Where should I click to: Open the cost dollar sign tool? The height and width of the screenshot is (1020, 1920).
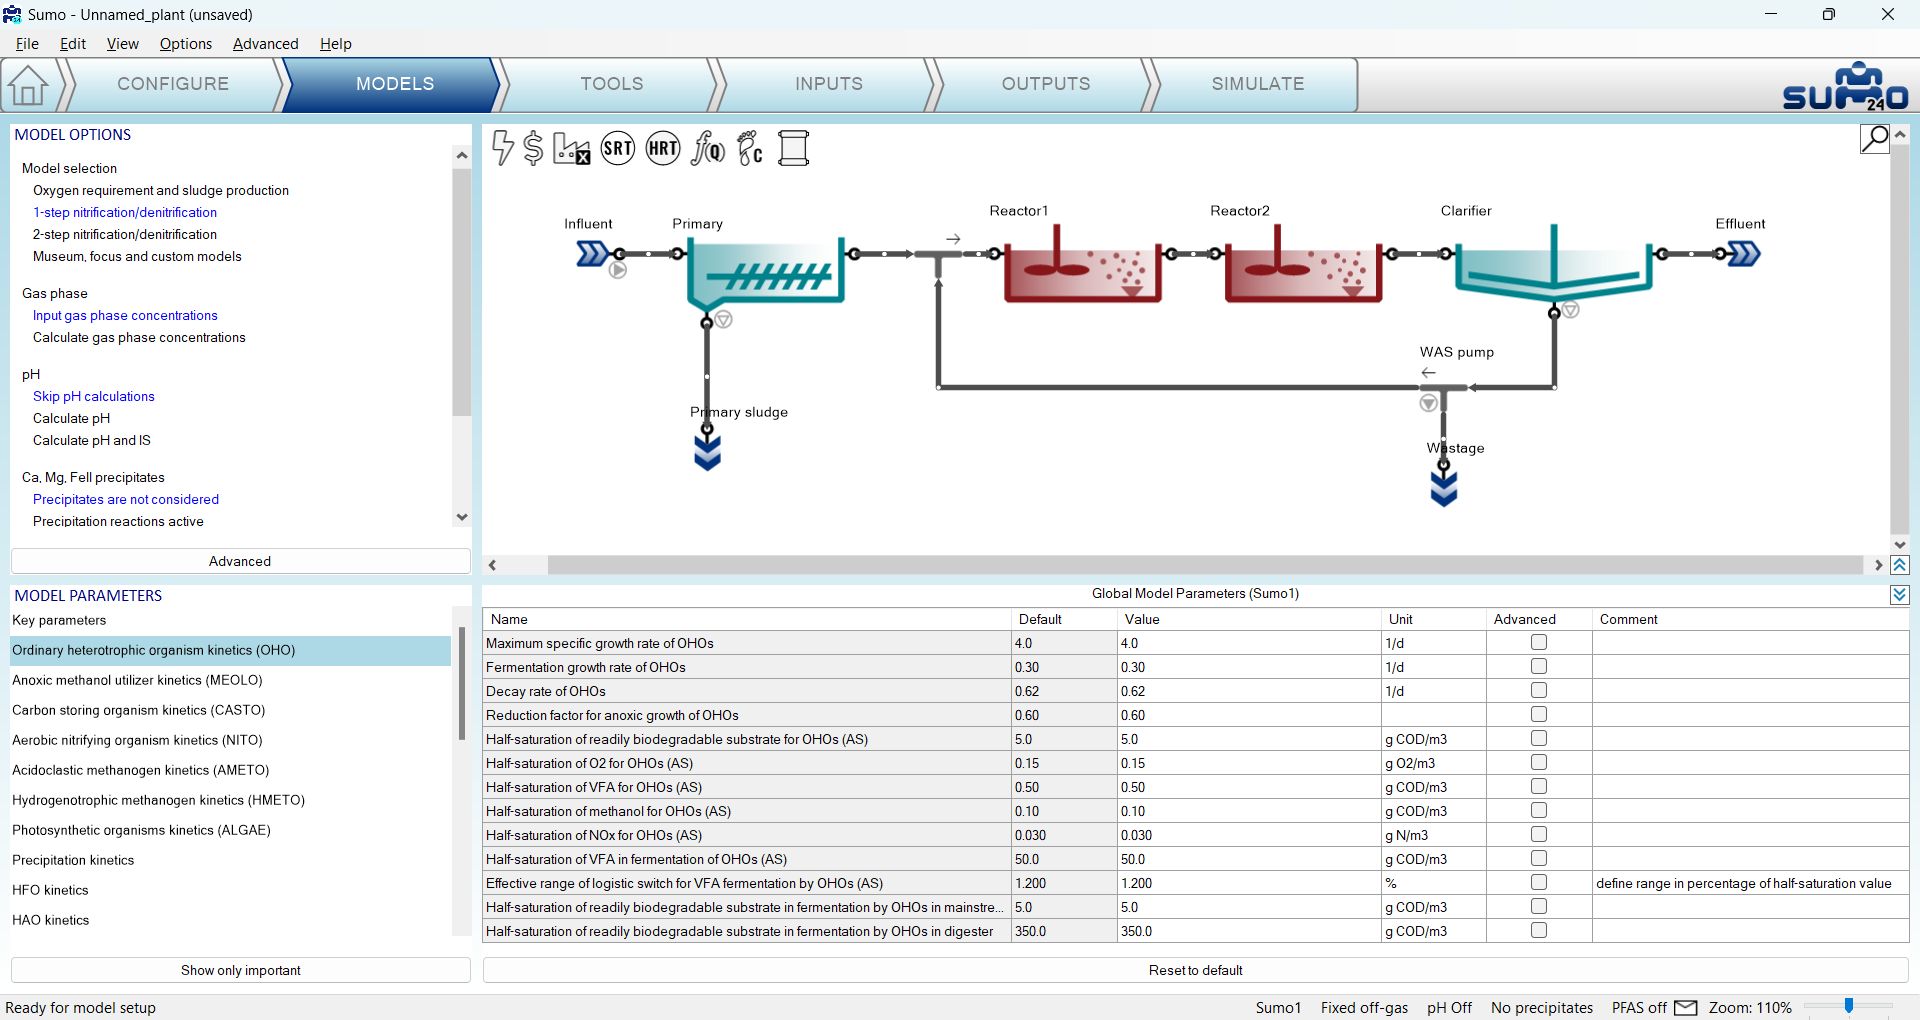click(533, 148)
